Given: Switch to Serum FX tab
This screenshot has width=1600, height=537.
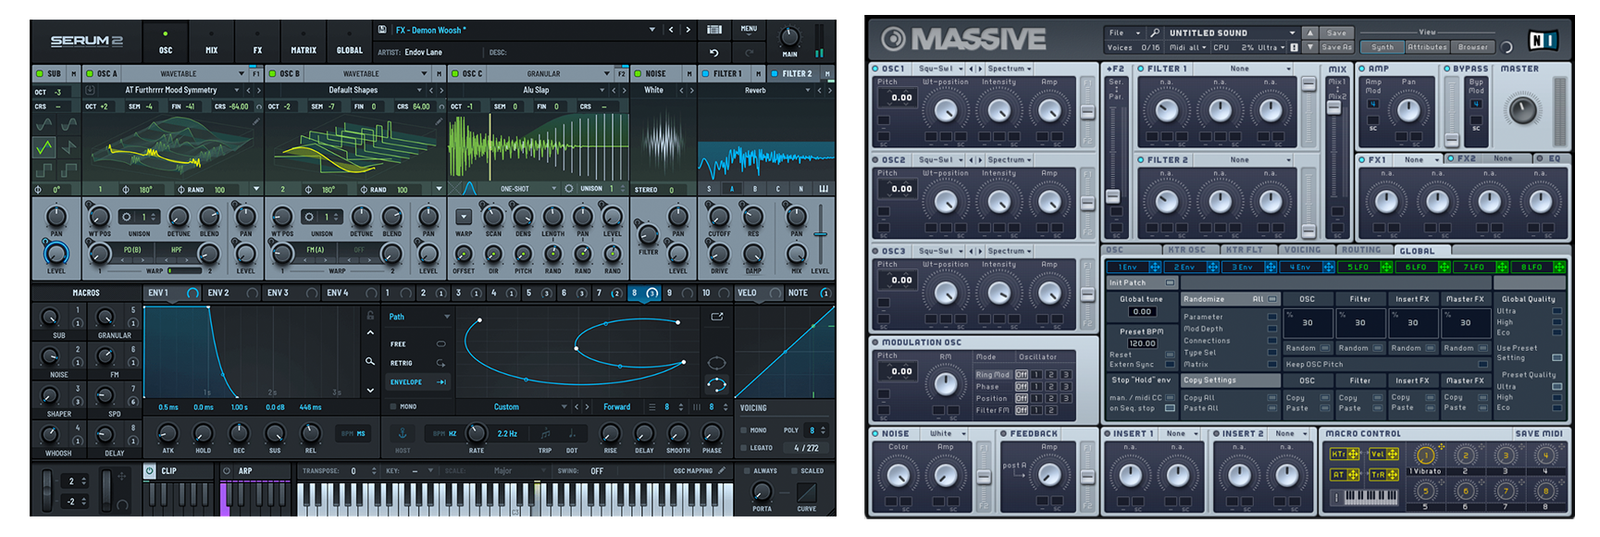Looking at the screenshot, I should click(257, 43).
